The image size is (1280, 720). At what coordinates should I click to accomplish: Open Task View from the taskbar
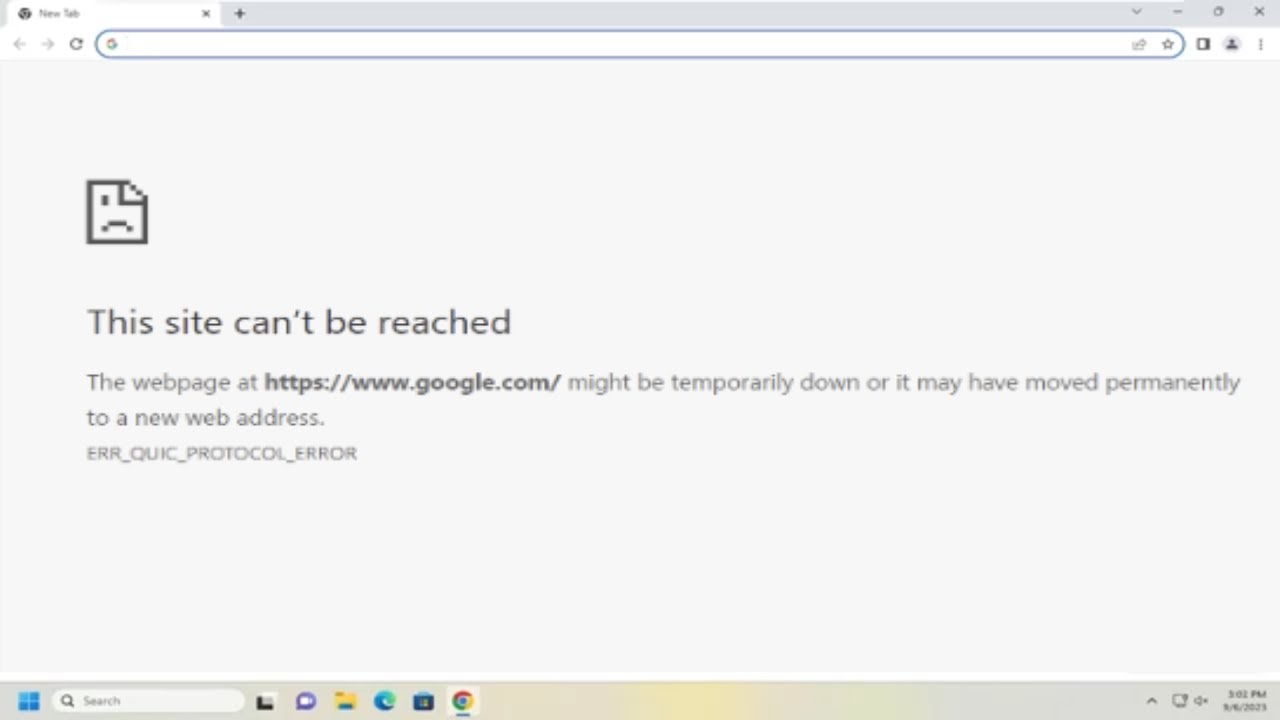265,702
